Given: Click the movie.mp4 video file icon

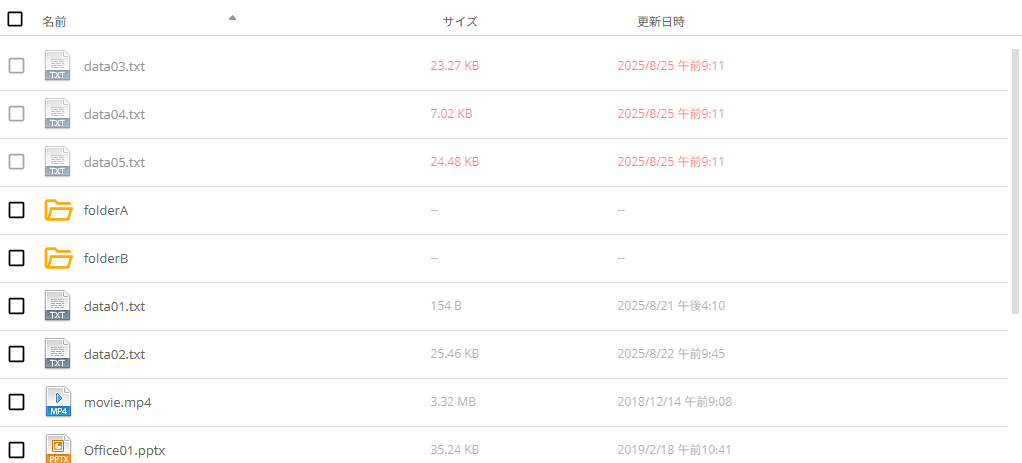Looking at the screenshot, I should pos(58,402).
